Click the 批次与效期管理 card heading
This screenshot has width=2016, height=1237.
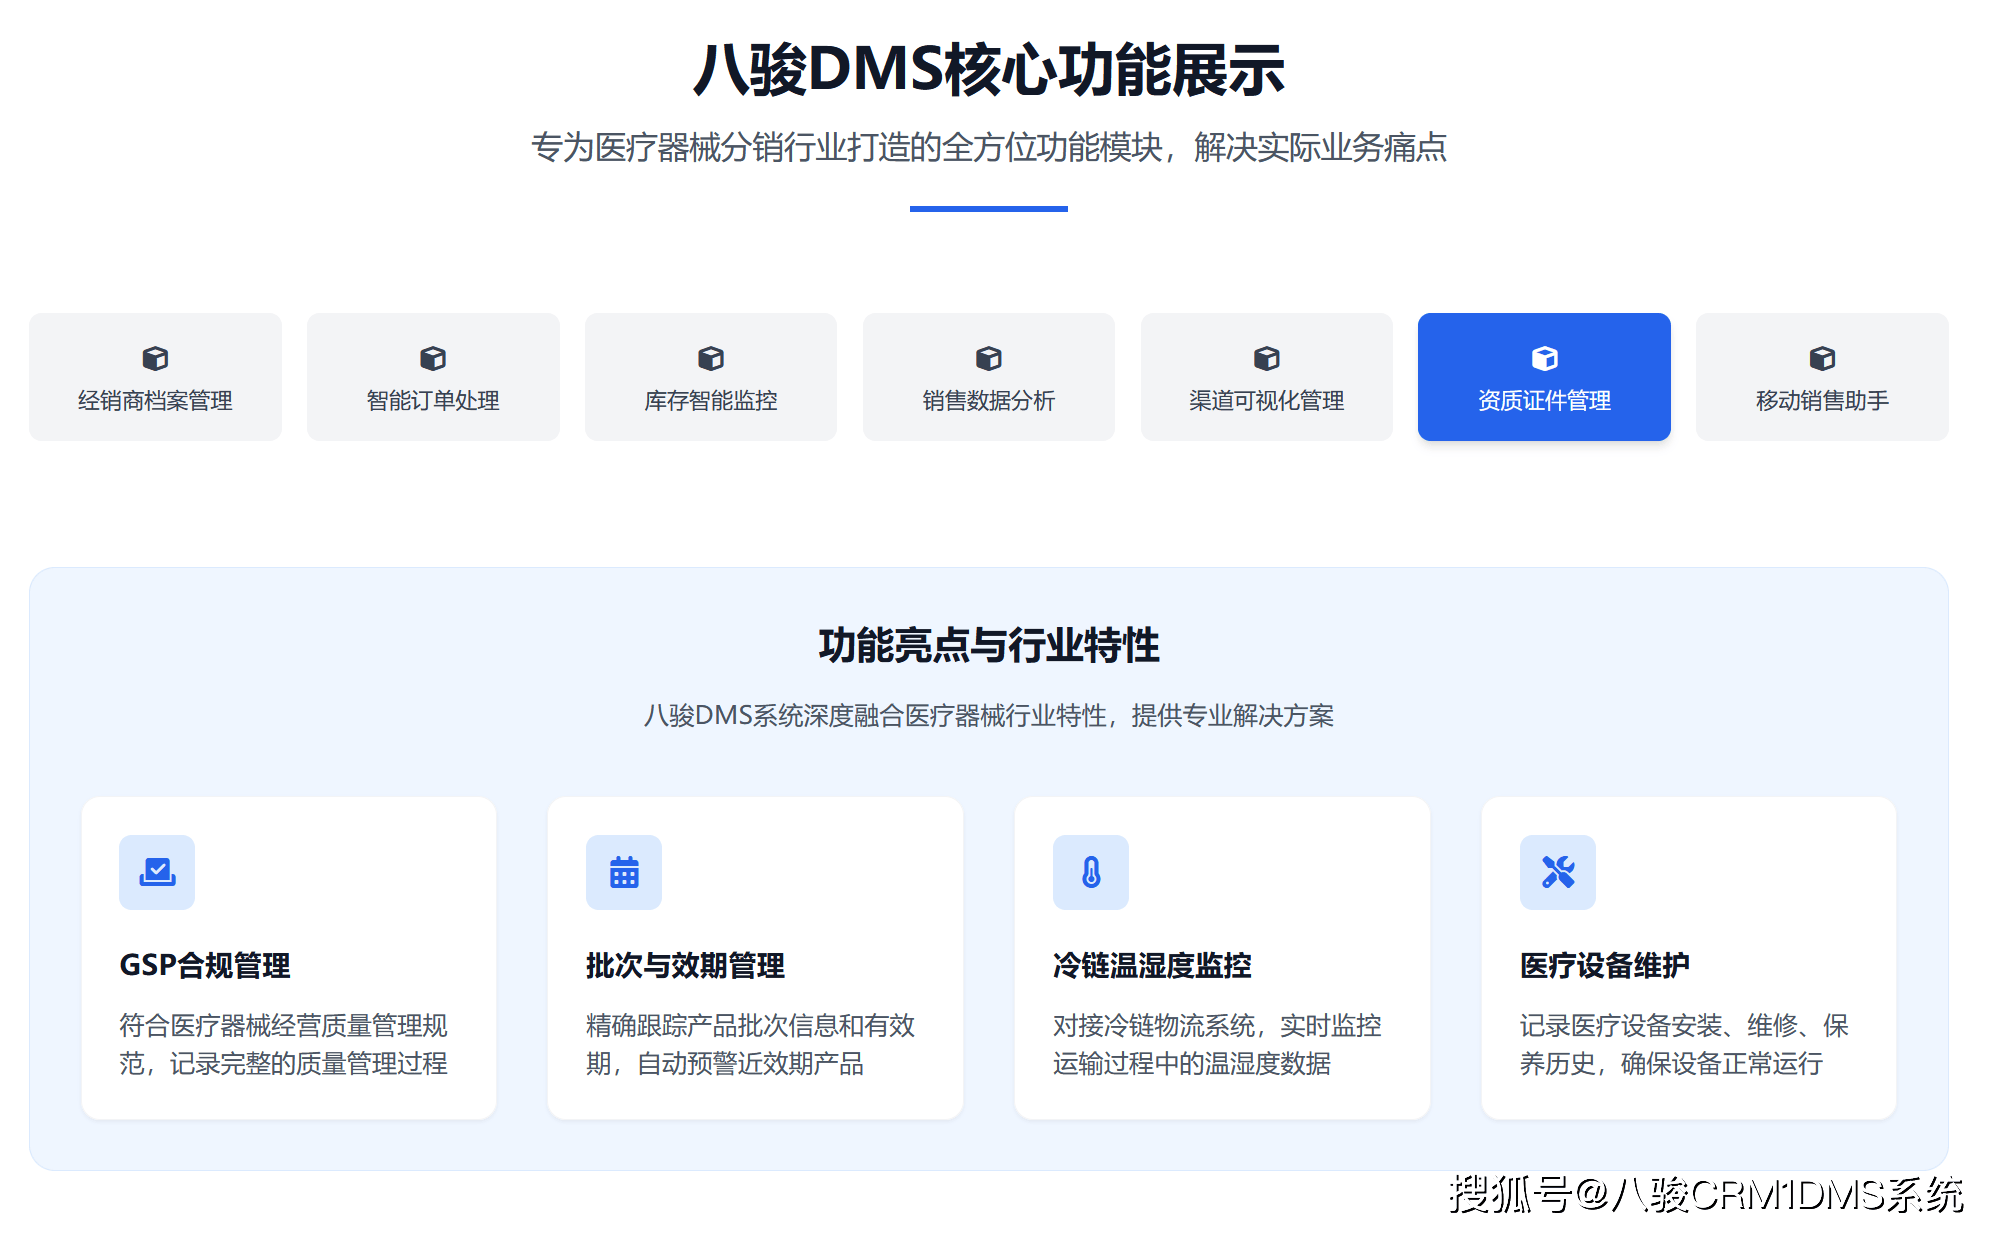685,965
